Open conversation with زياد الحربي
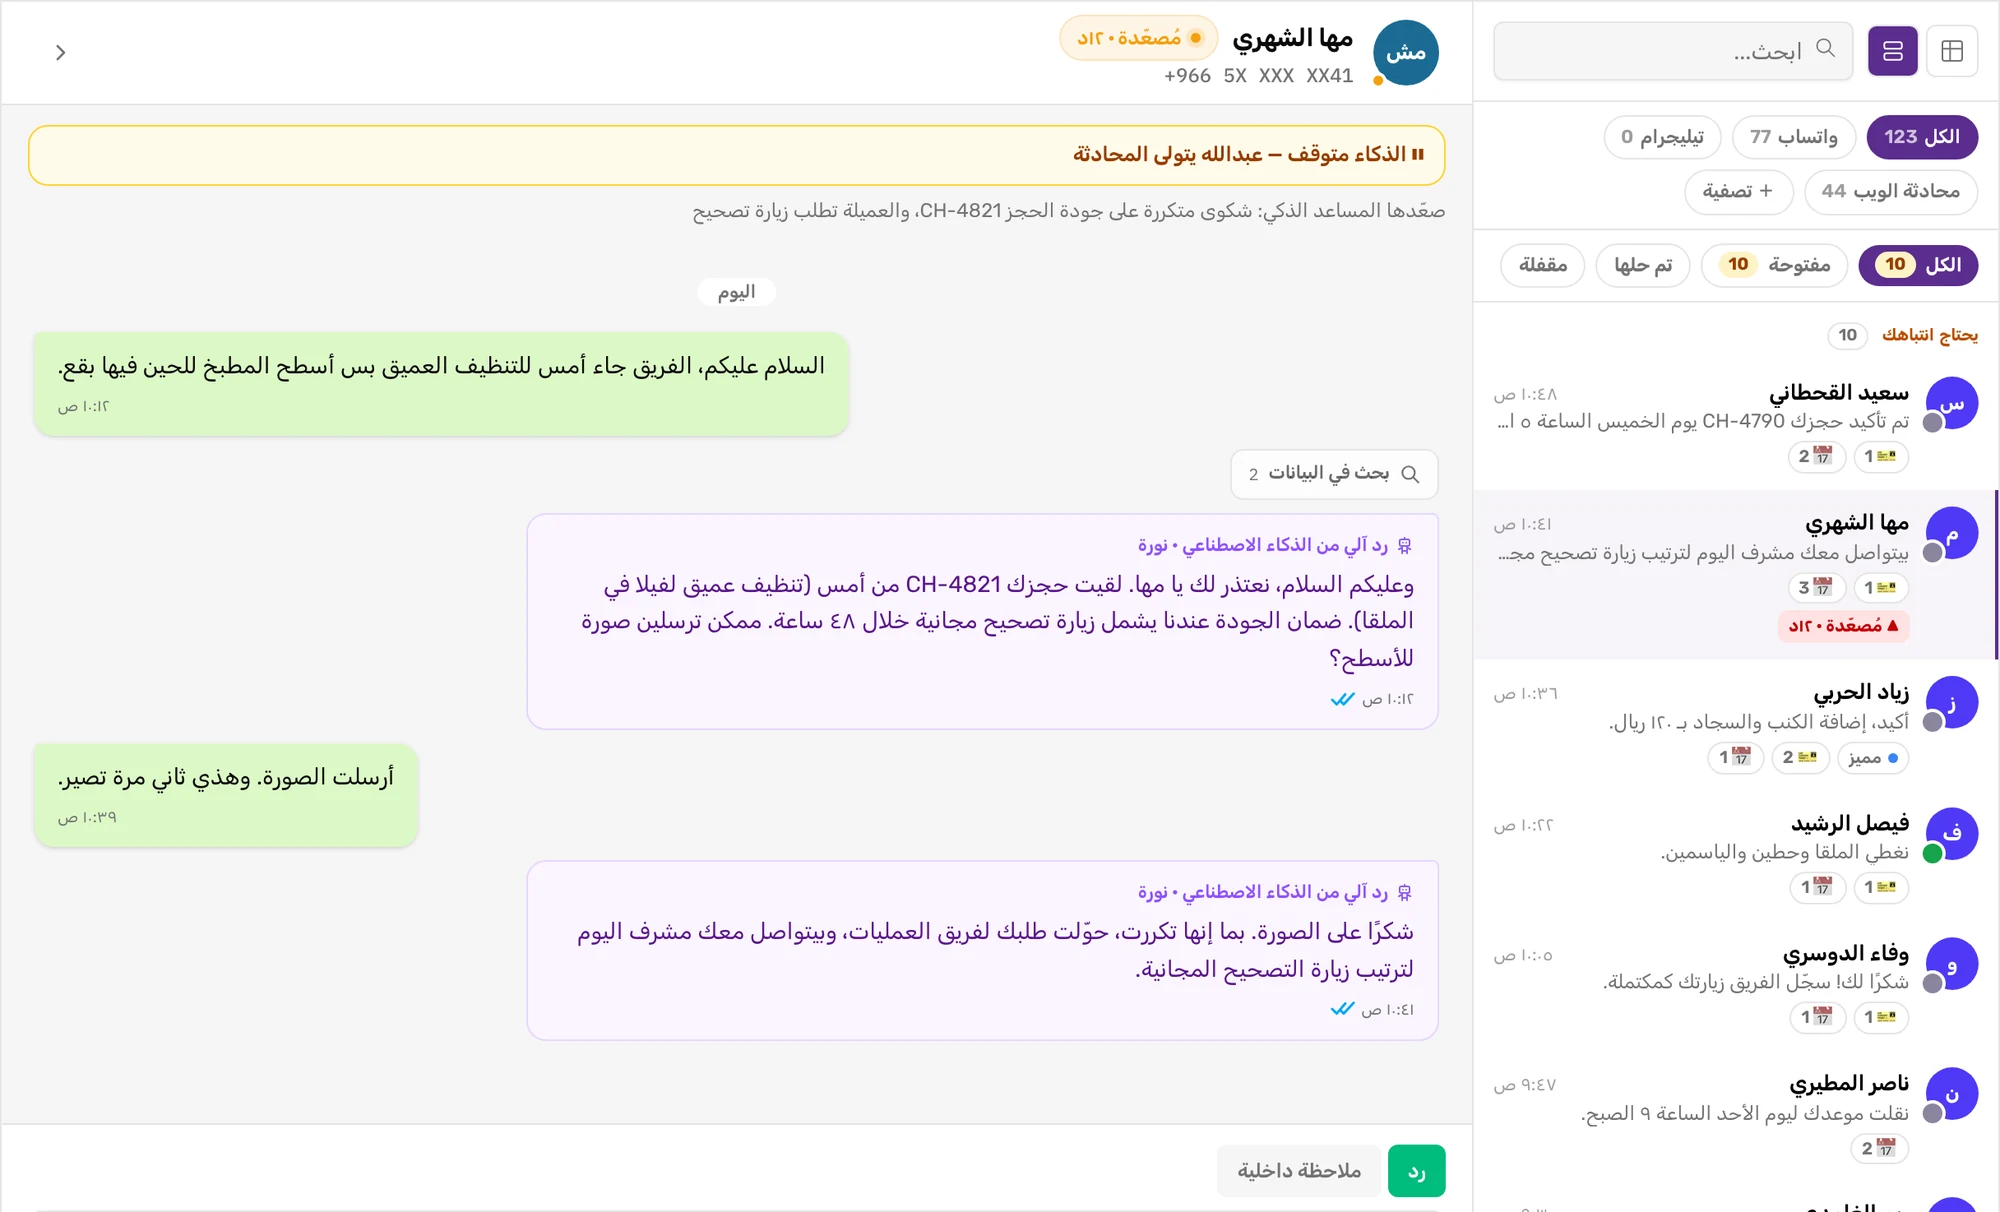 point(1735,725)
